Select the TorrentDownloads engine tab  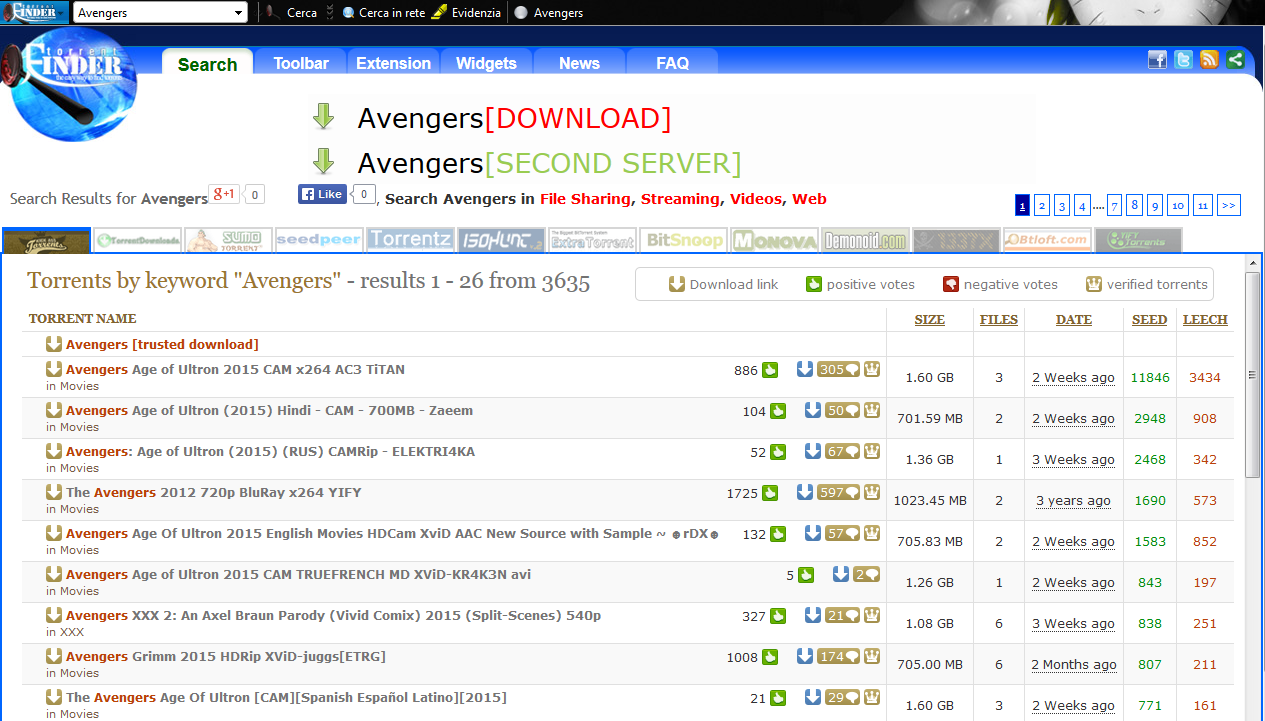pyautogui.click(x=138, y=240)
